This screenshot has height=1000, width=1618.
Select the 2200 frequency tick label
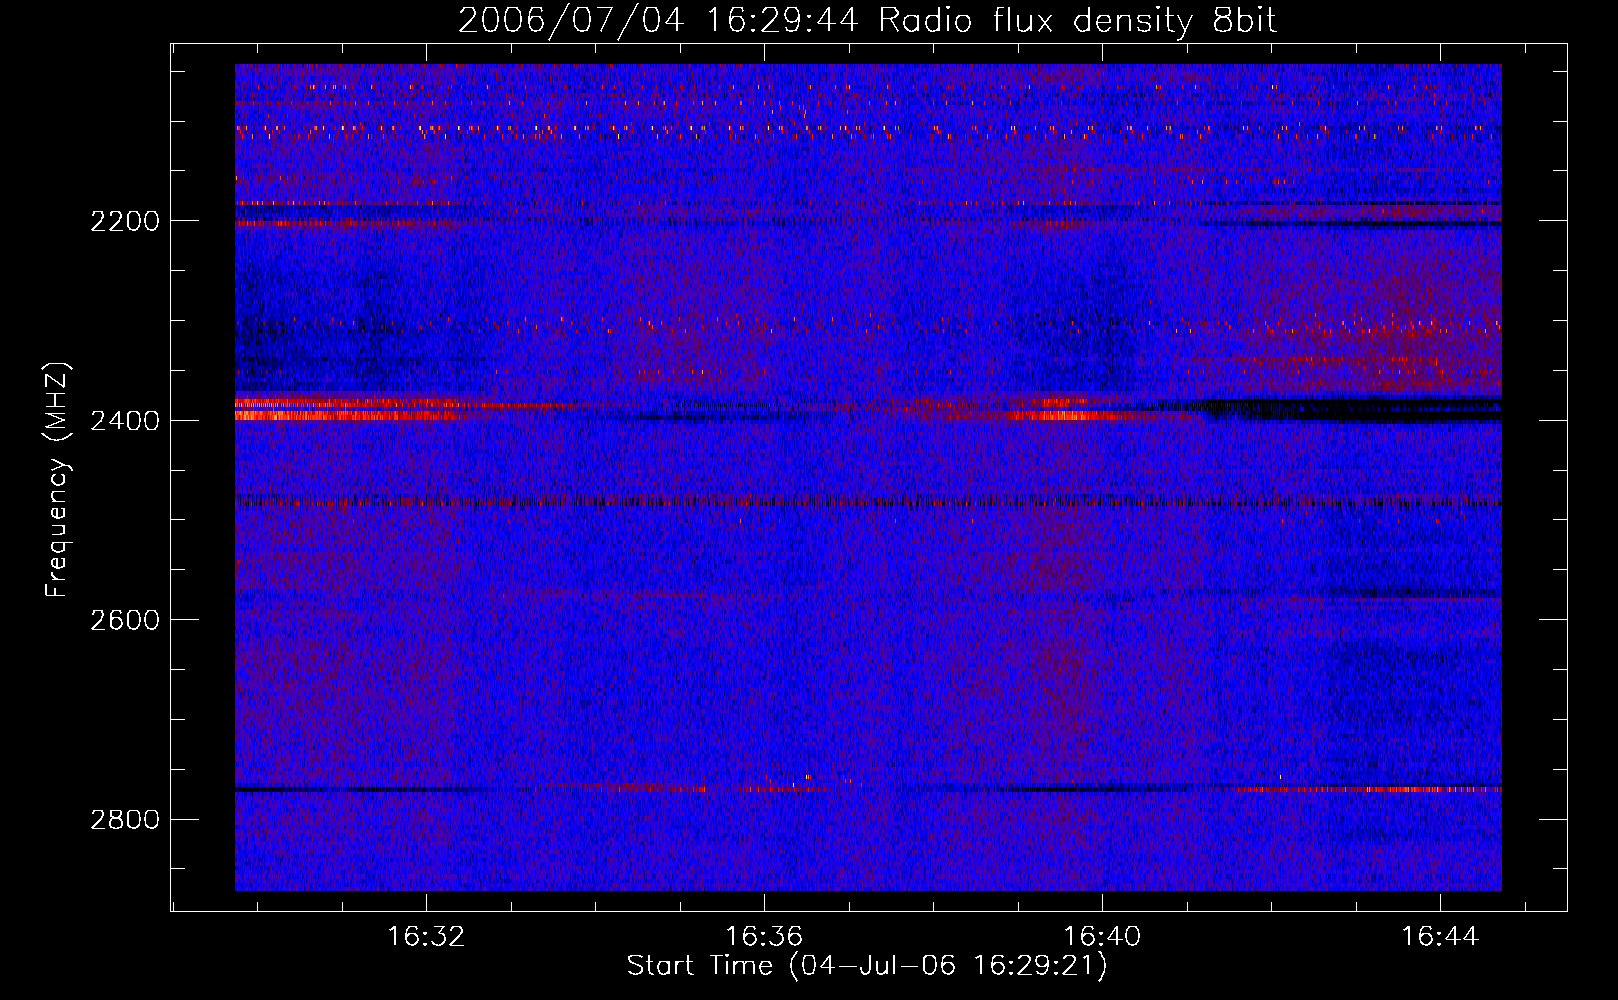click(x=125, y=221)
